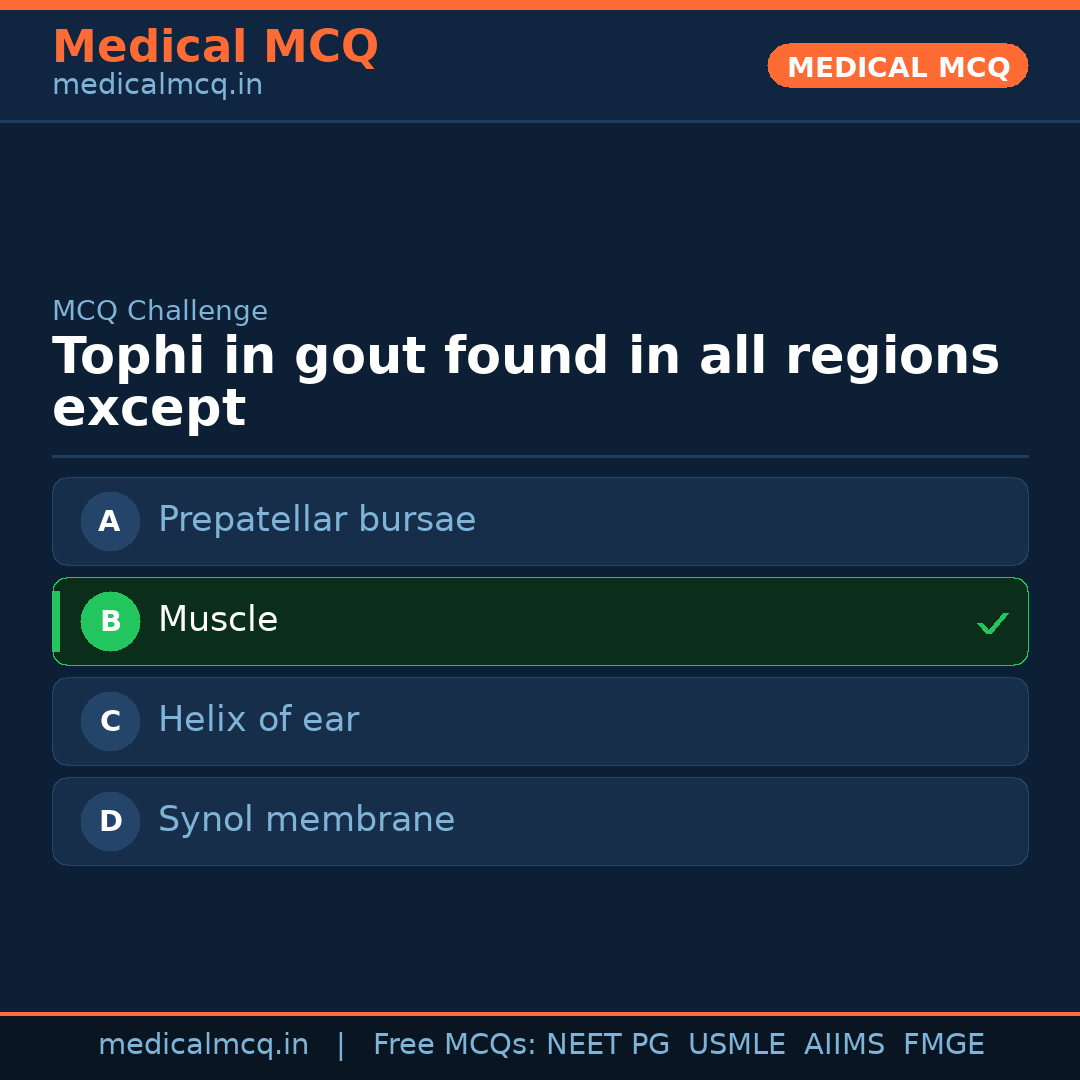Expand the MCQ Challenge section

pyautogui.click(x=160, y=311)
